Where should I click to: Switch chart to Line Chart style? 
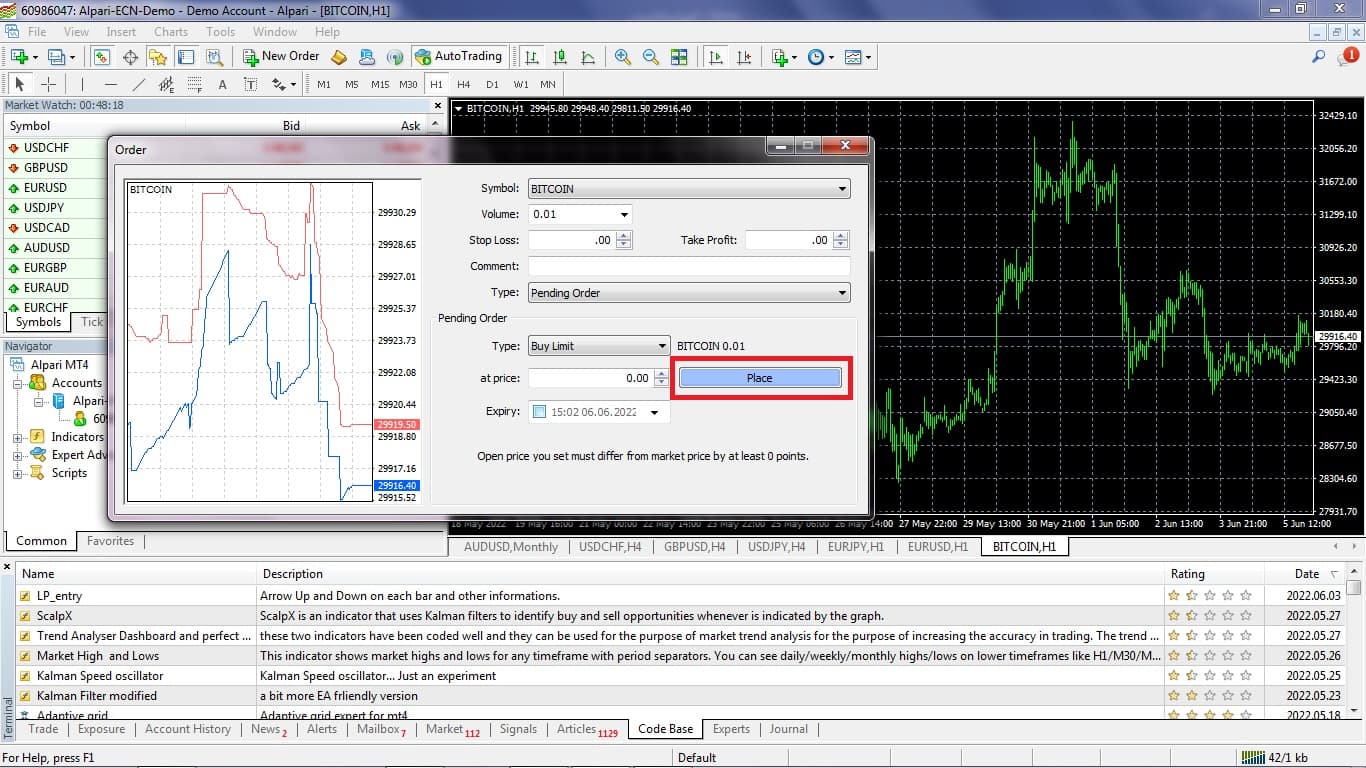tap(589, 57)
